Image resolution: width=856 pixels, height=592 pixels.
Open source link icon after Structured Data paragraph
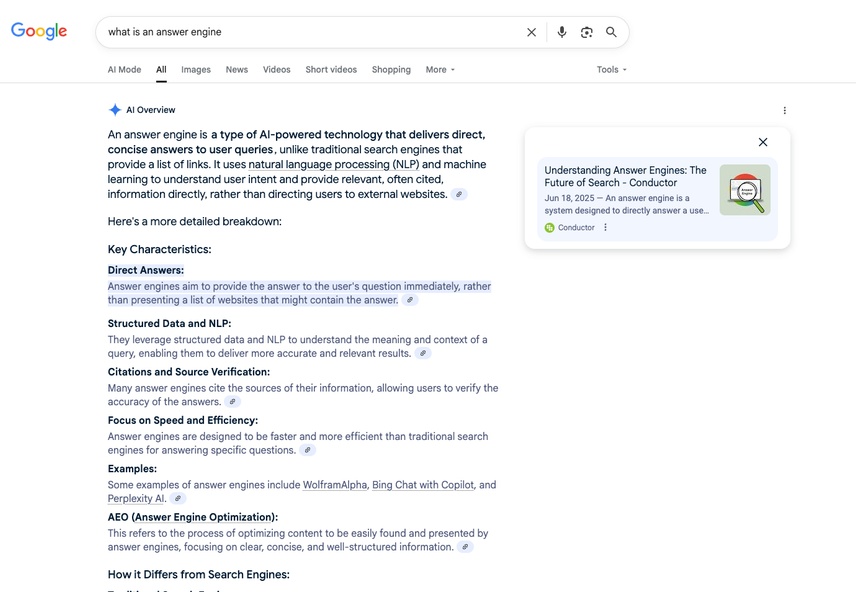click(423, 353)
